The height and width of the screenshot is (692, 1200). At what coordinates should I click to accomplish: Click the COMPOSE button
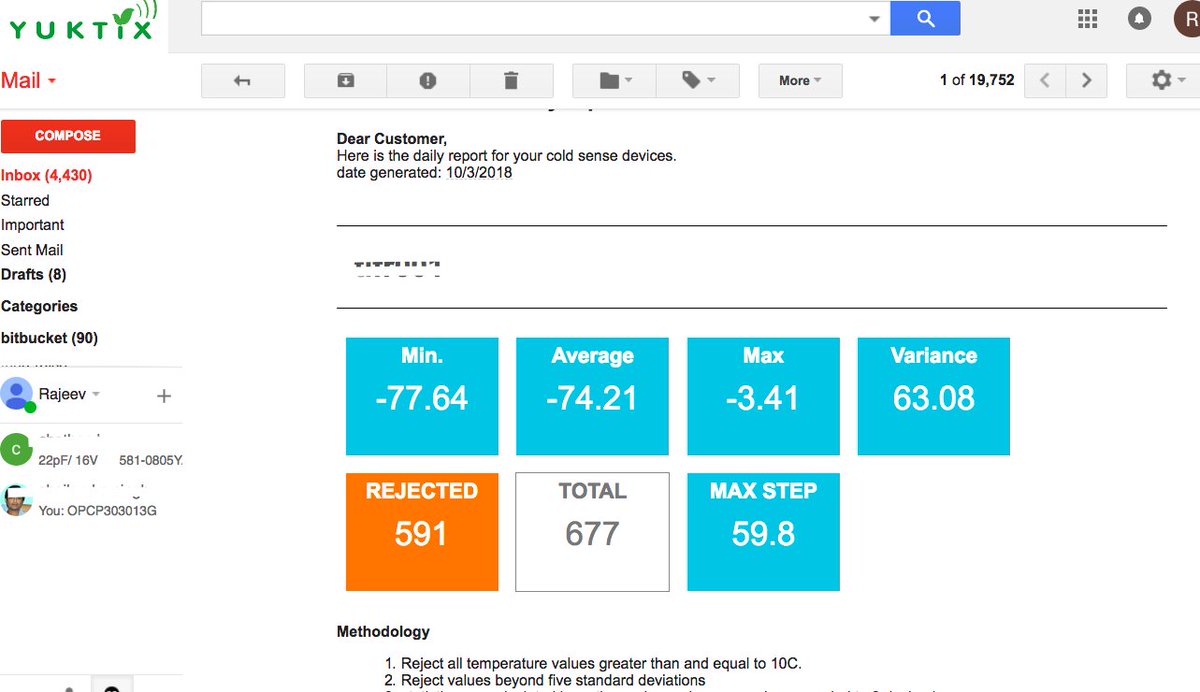coord(68,136)
